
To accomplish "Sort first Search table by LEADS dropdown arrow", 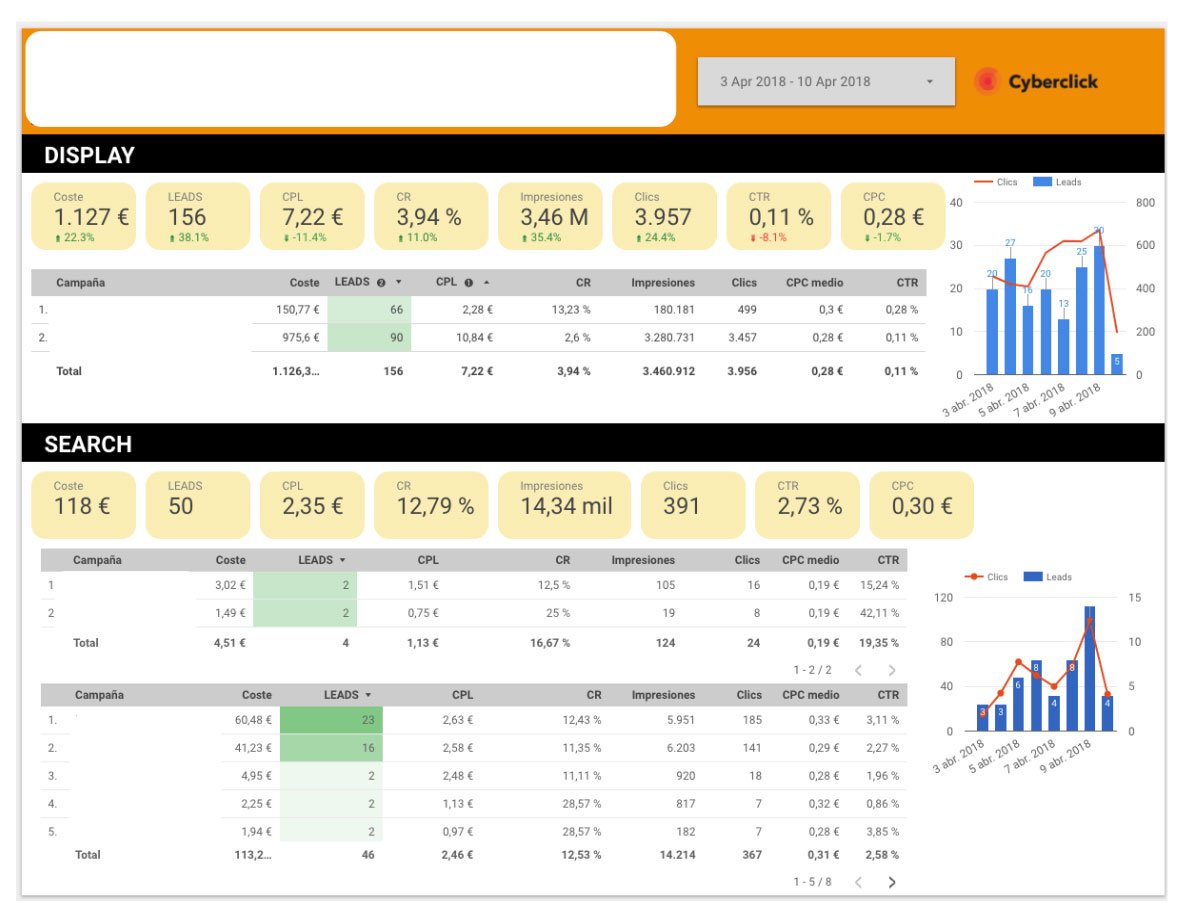I will coord(344,560).
